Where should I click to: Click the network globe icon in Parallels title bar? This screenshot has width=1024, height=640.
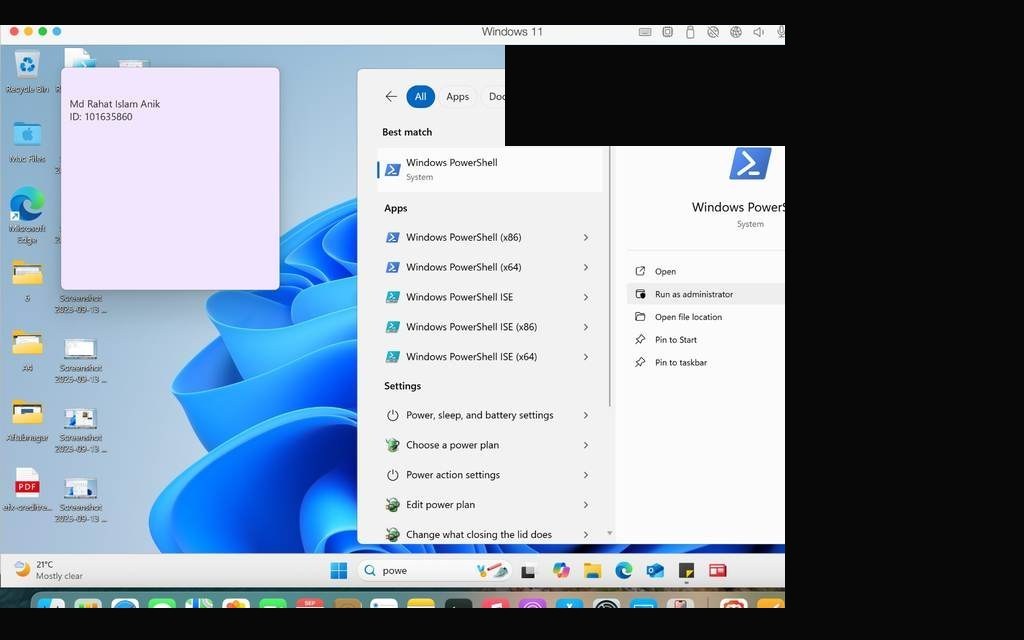coord(736,32)
